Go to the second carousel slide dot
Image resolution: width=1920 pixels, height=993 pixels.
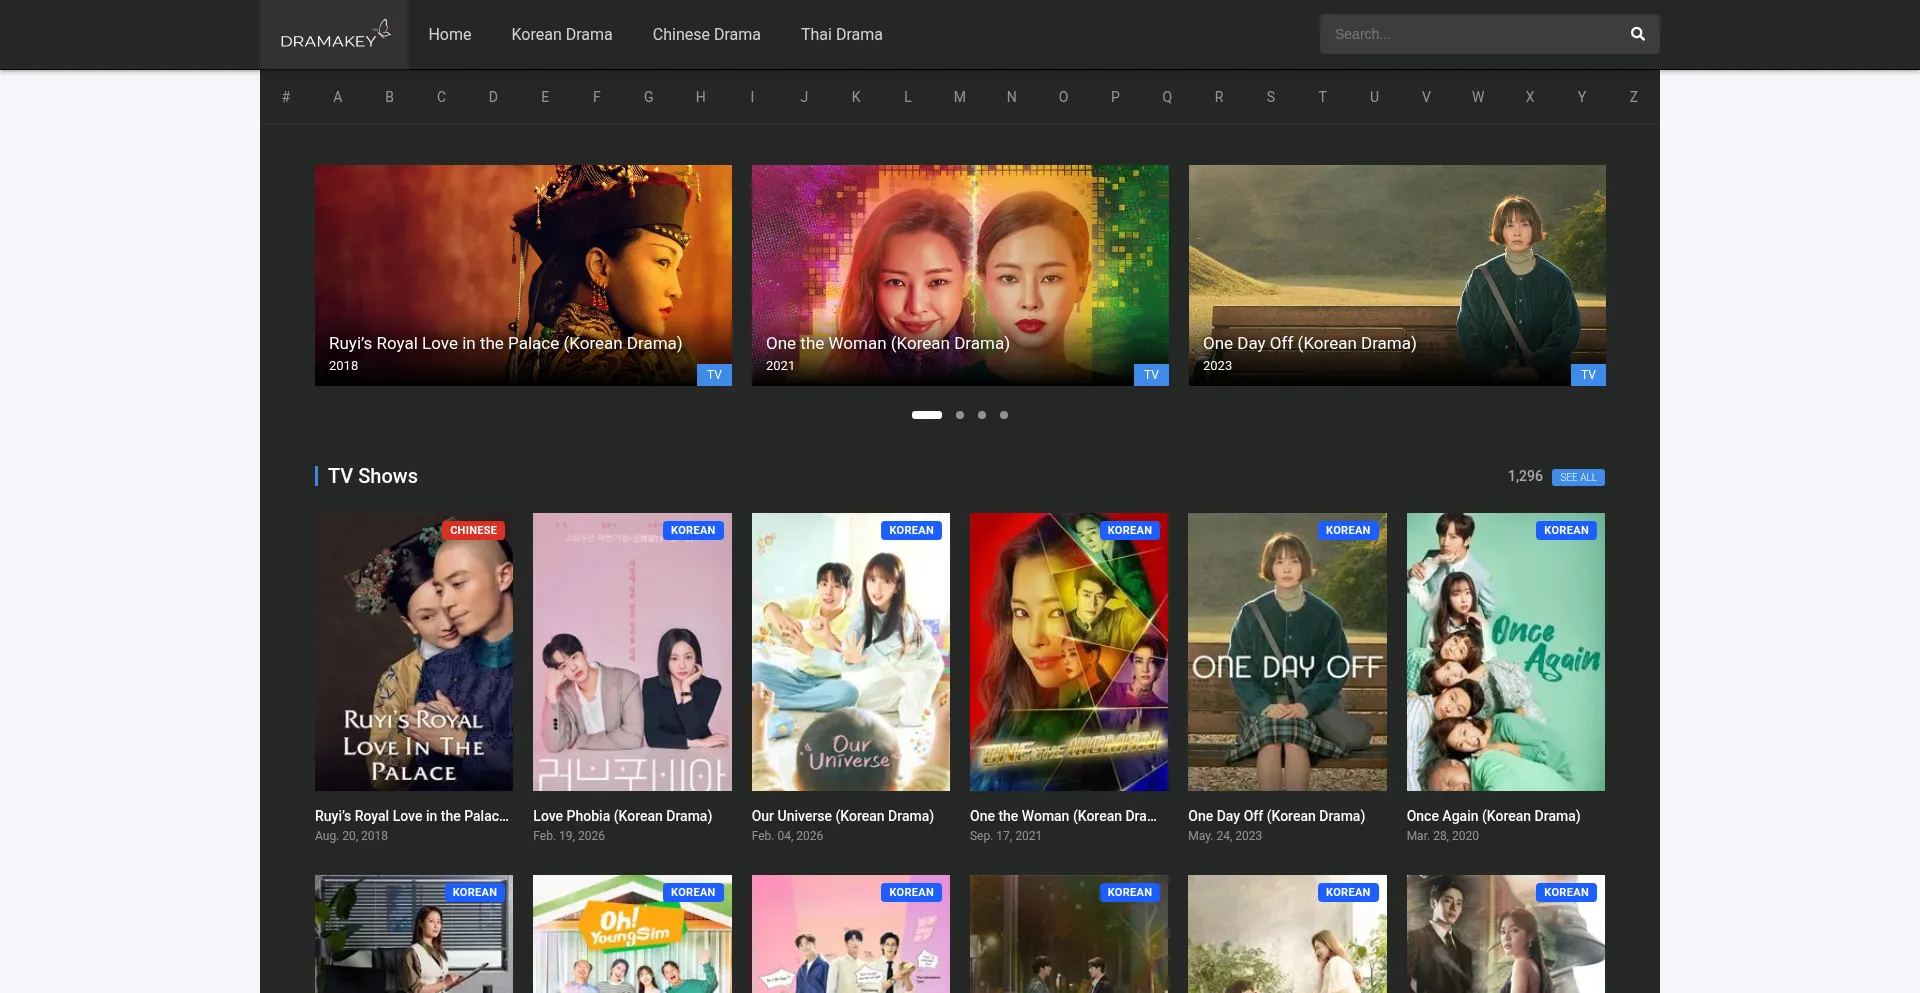960,415
